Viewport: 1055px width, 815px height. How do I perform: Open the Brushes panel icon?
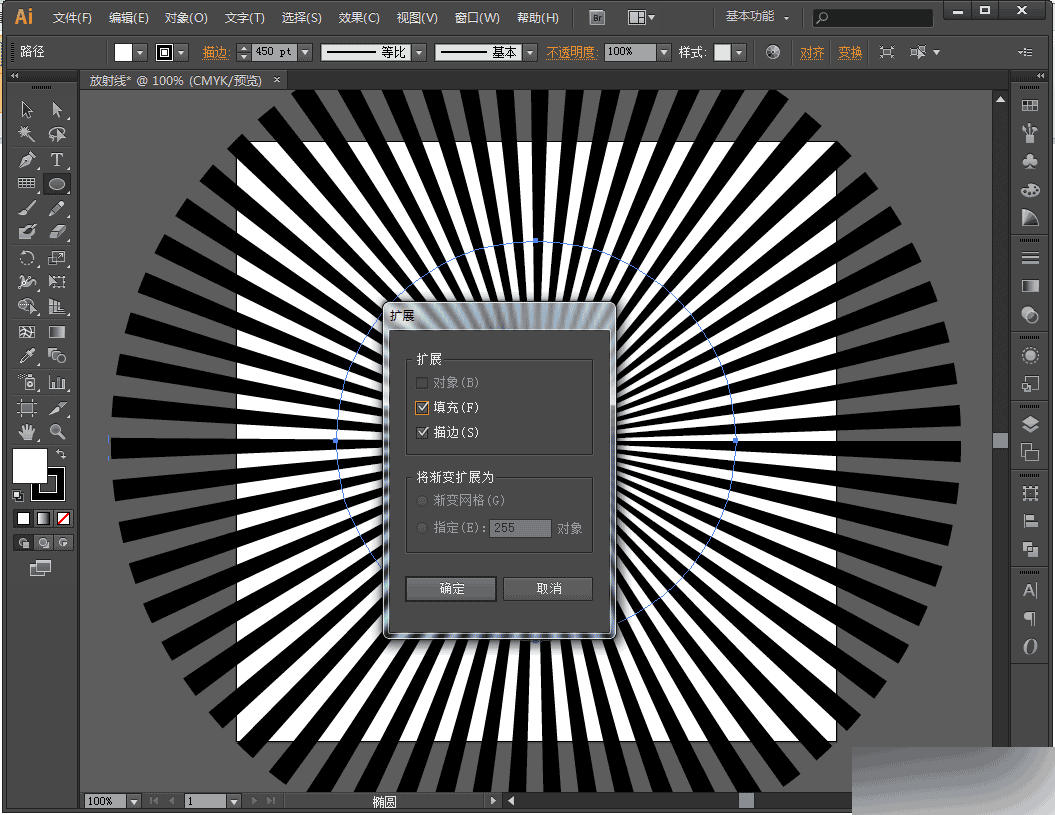tap(1029, 133)
